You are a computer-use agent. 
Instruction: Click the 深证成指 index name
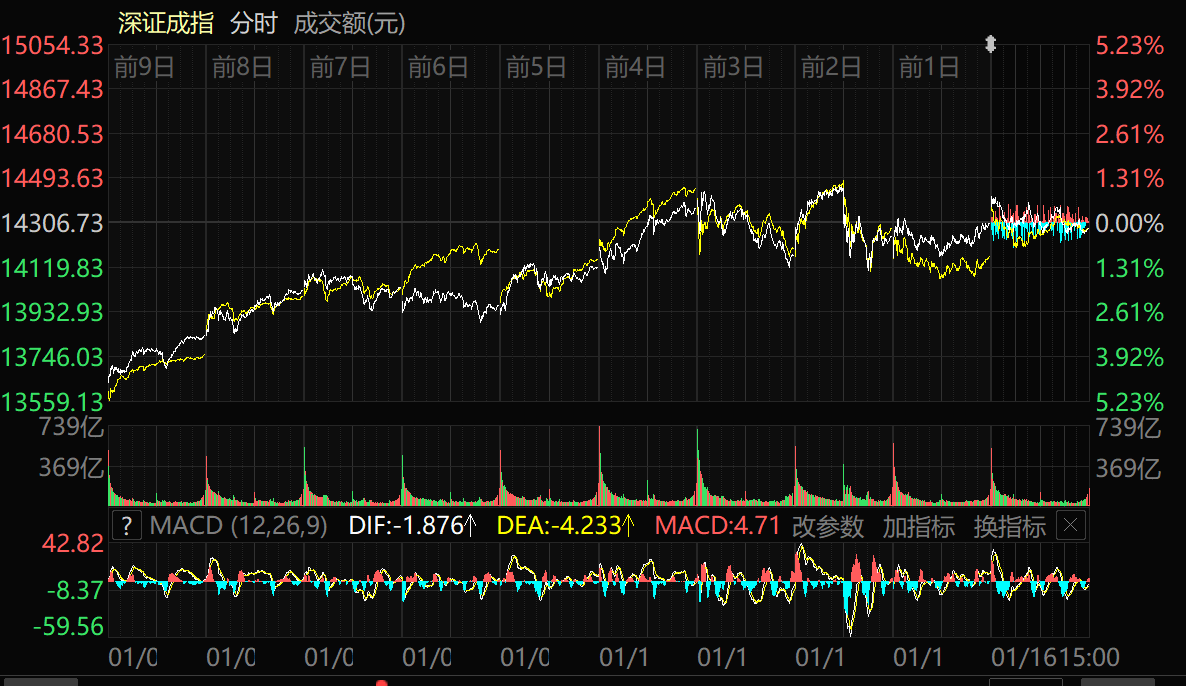tap(165, 23)
